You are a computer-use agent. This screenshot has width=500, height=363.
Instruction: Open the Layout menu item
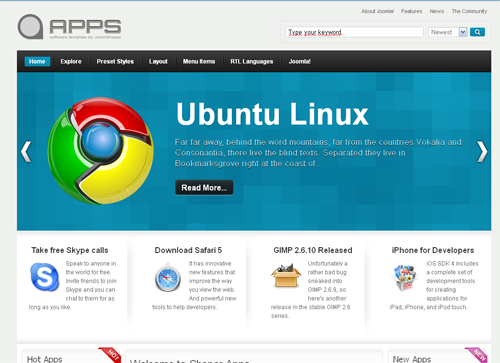coord(158,61)
